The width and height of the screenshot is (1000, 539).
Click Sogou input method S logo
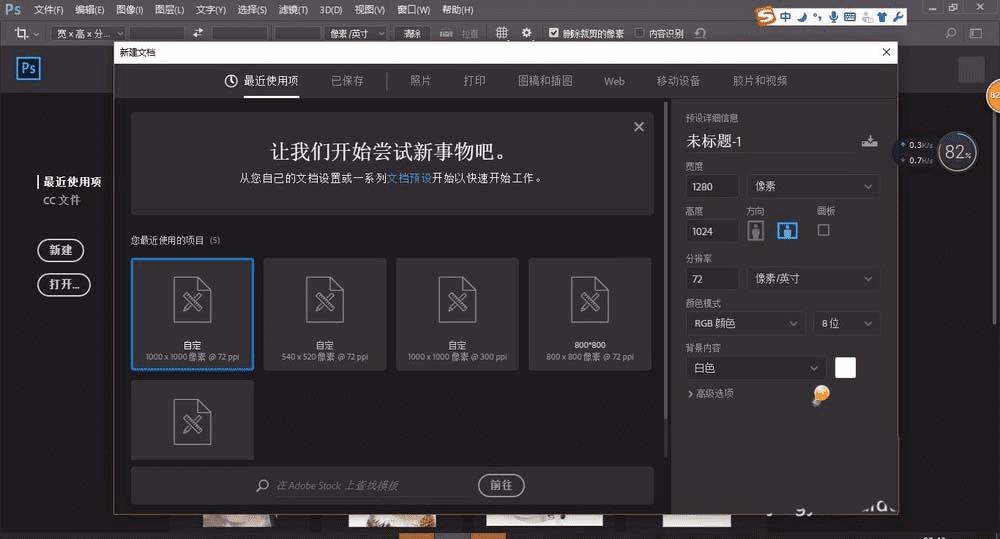[x=765, y=15]
